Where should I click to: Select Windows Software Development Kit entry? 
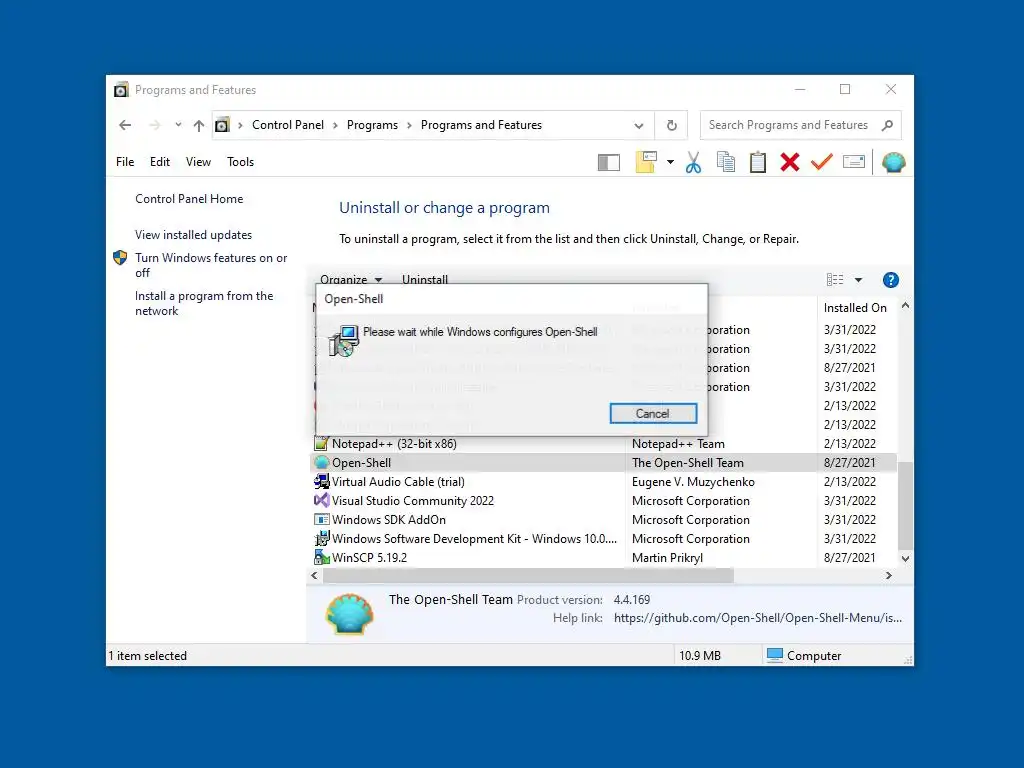click(x=603, y=539)
